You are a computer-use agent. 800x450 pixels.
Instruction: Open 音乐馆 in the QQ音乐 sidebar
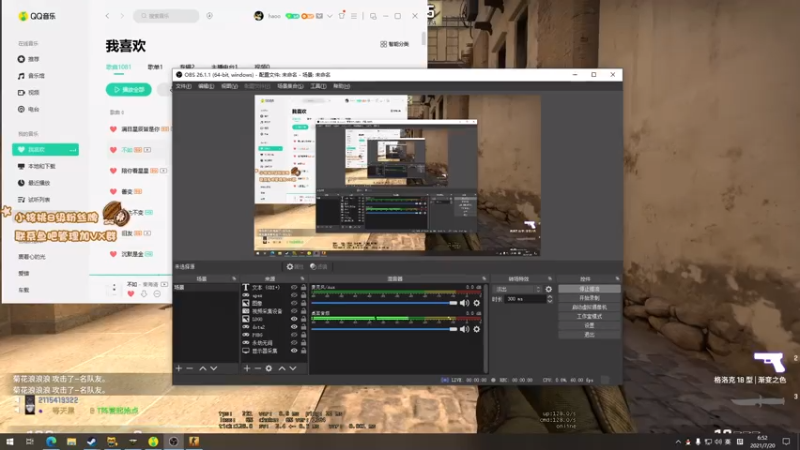pos(31,76)
